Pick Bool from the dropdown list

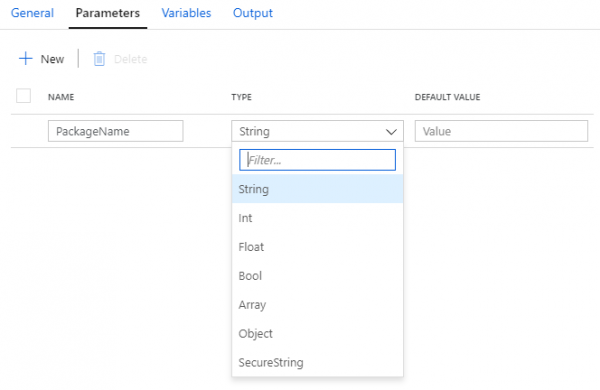coord(317,276)
